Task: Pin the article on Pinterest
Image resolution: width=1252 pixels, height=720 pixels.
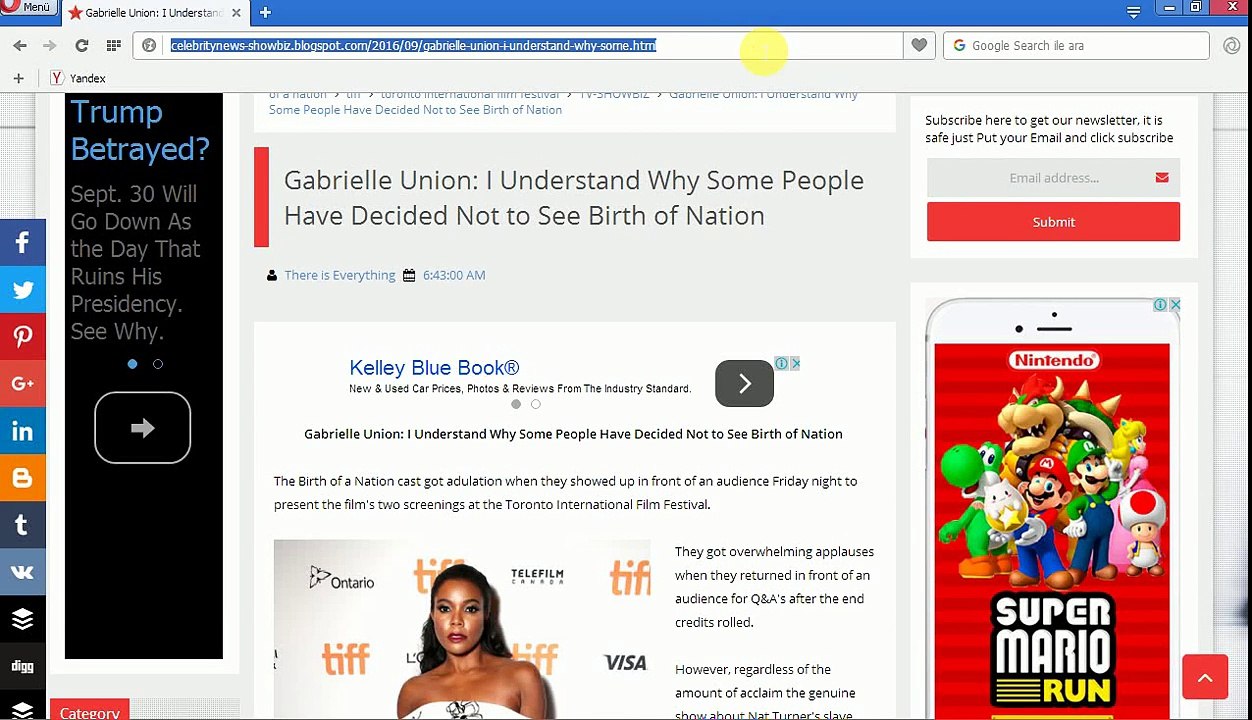Action: tap(22, 337)
